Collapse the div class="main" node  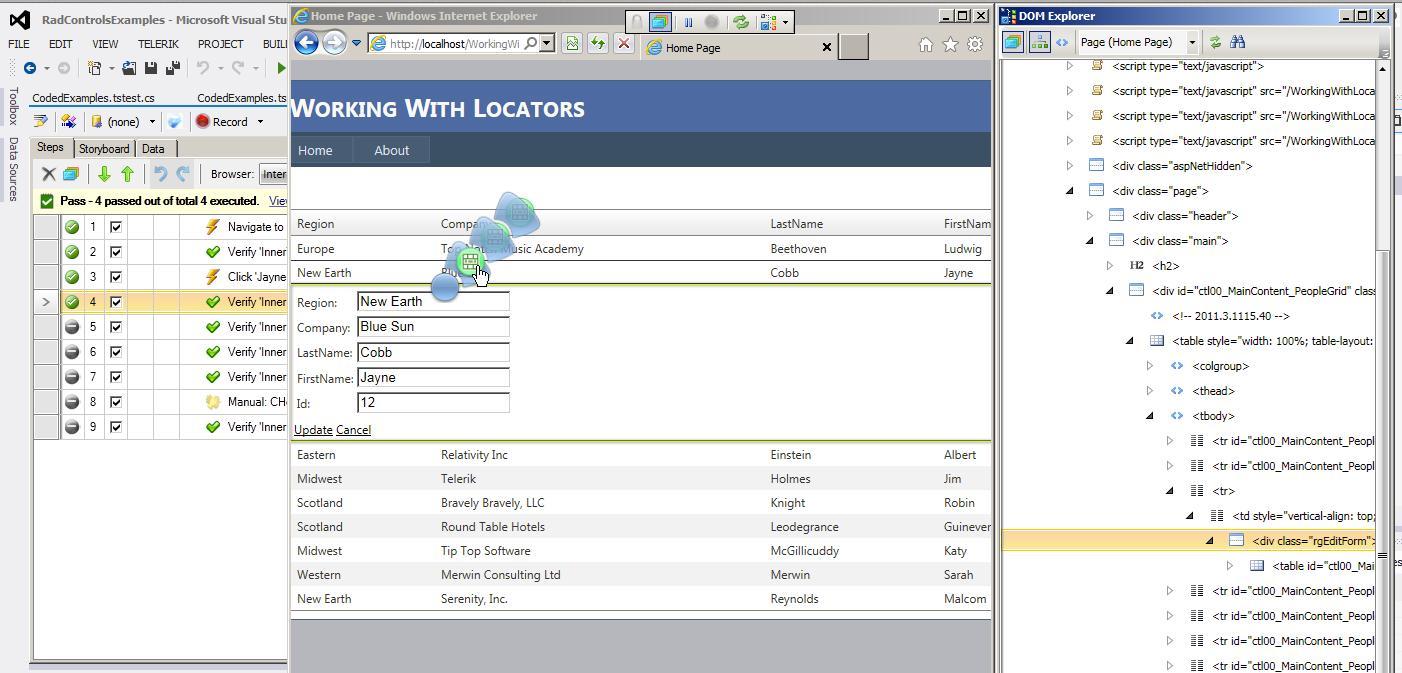pos(1089,241)
